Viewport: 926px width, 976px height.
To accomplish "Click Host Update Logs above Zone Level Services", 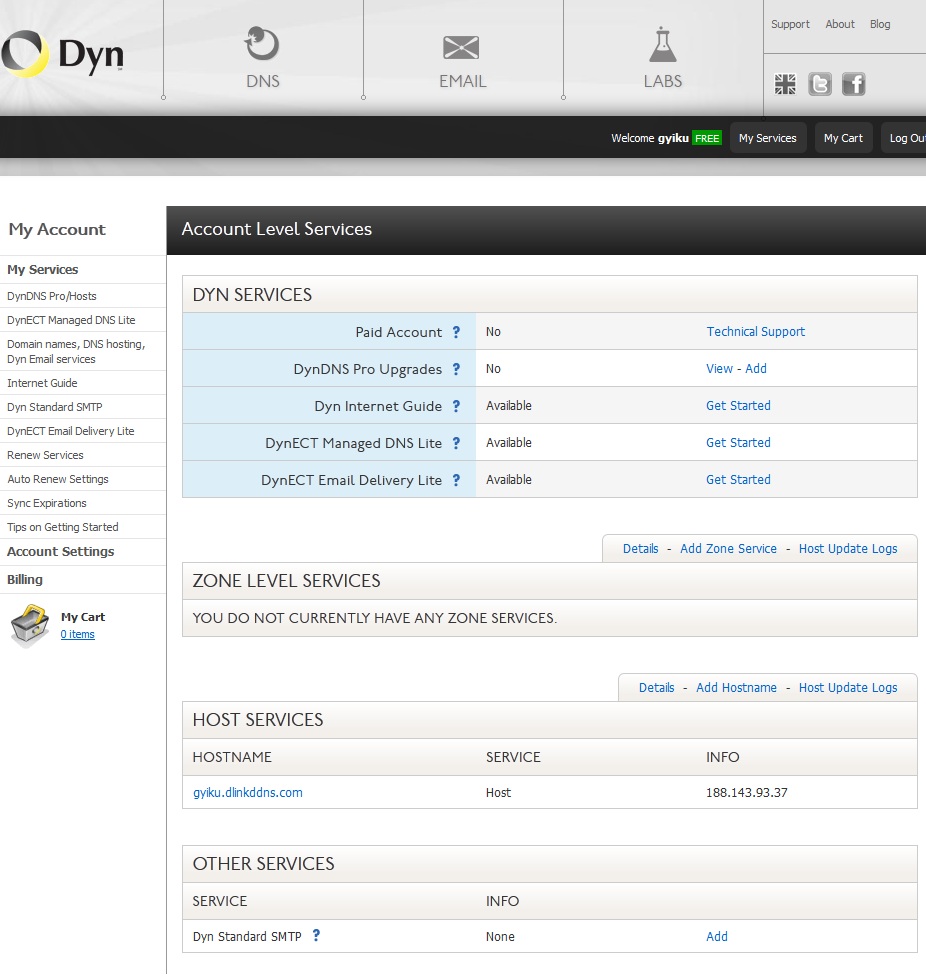I will tap(848, 548).
